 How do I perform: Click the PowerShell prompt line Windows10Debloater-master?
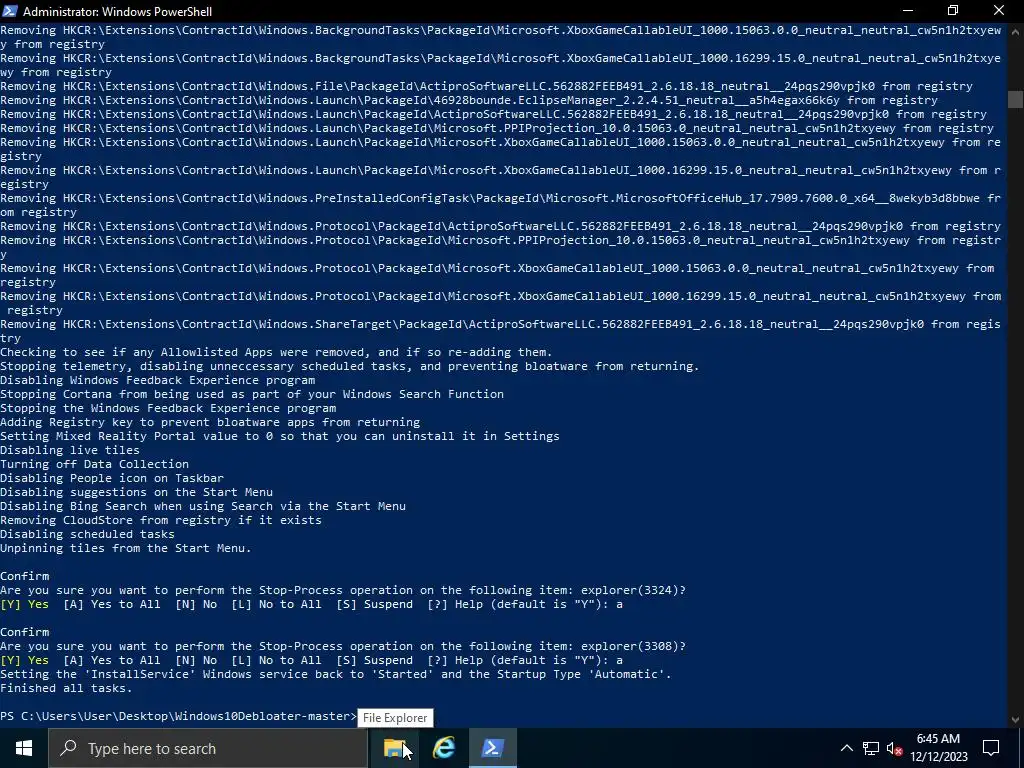tap(178, 716)
